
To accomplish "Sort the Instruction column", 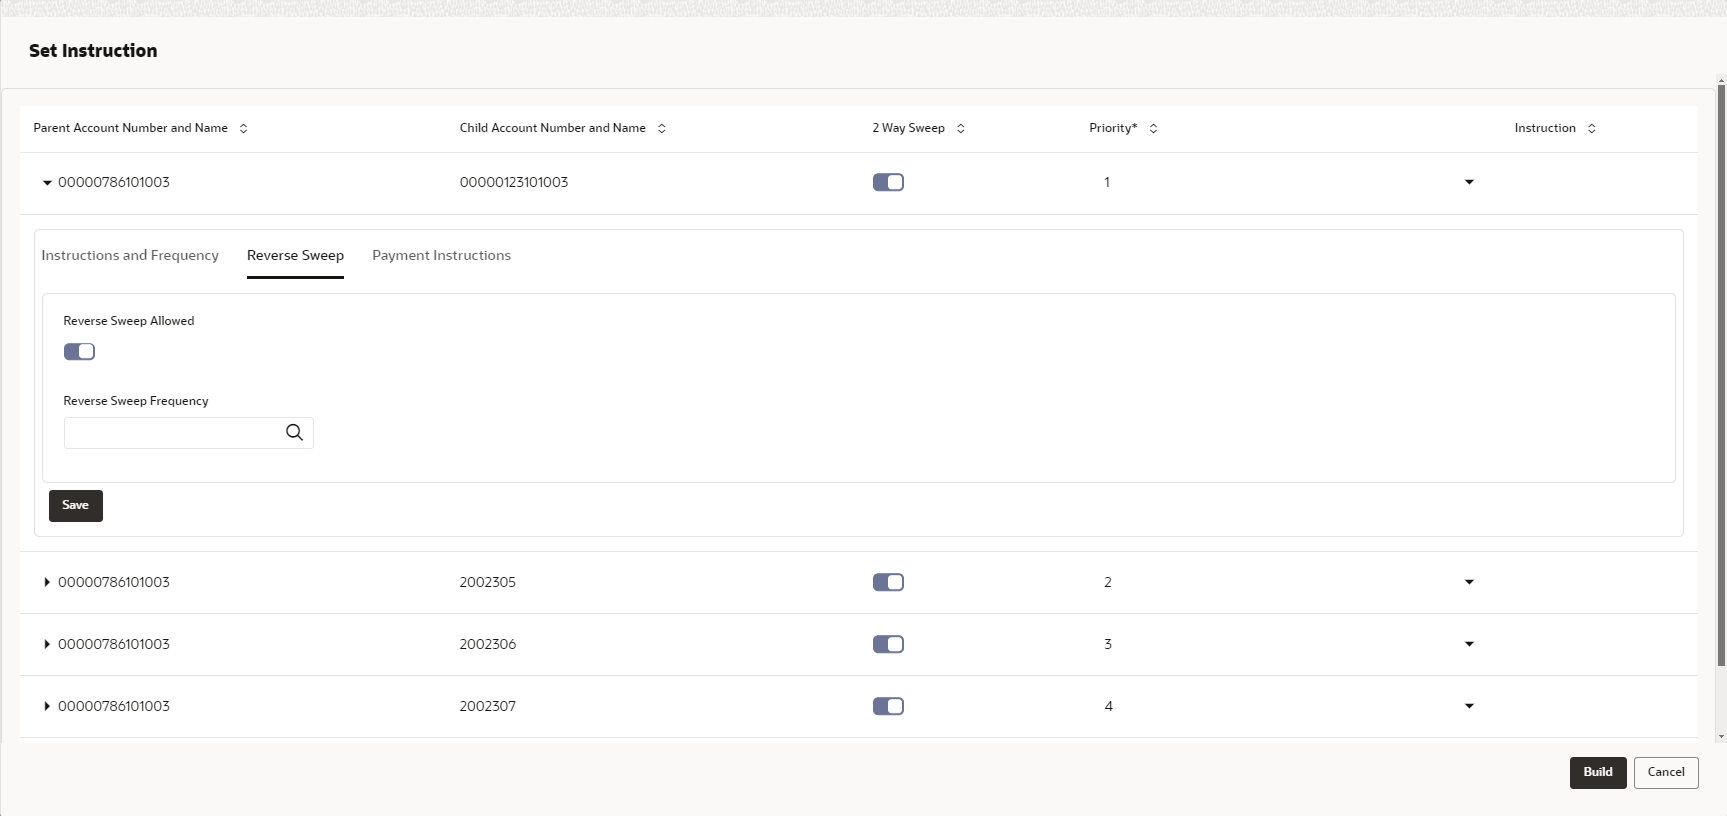I will [1591, 128].
